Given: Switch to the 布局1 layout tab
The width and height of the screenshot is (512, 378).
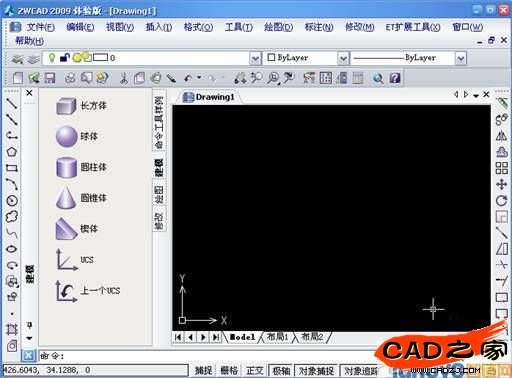Looking at the screenshot, I should [277, 337].
